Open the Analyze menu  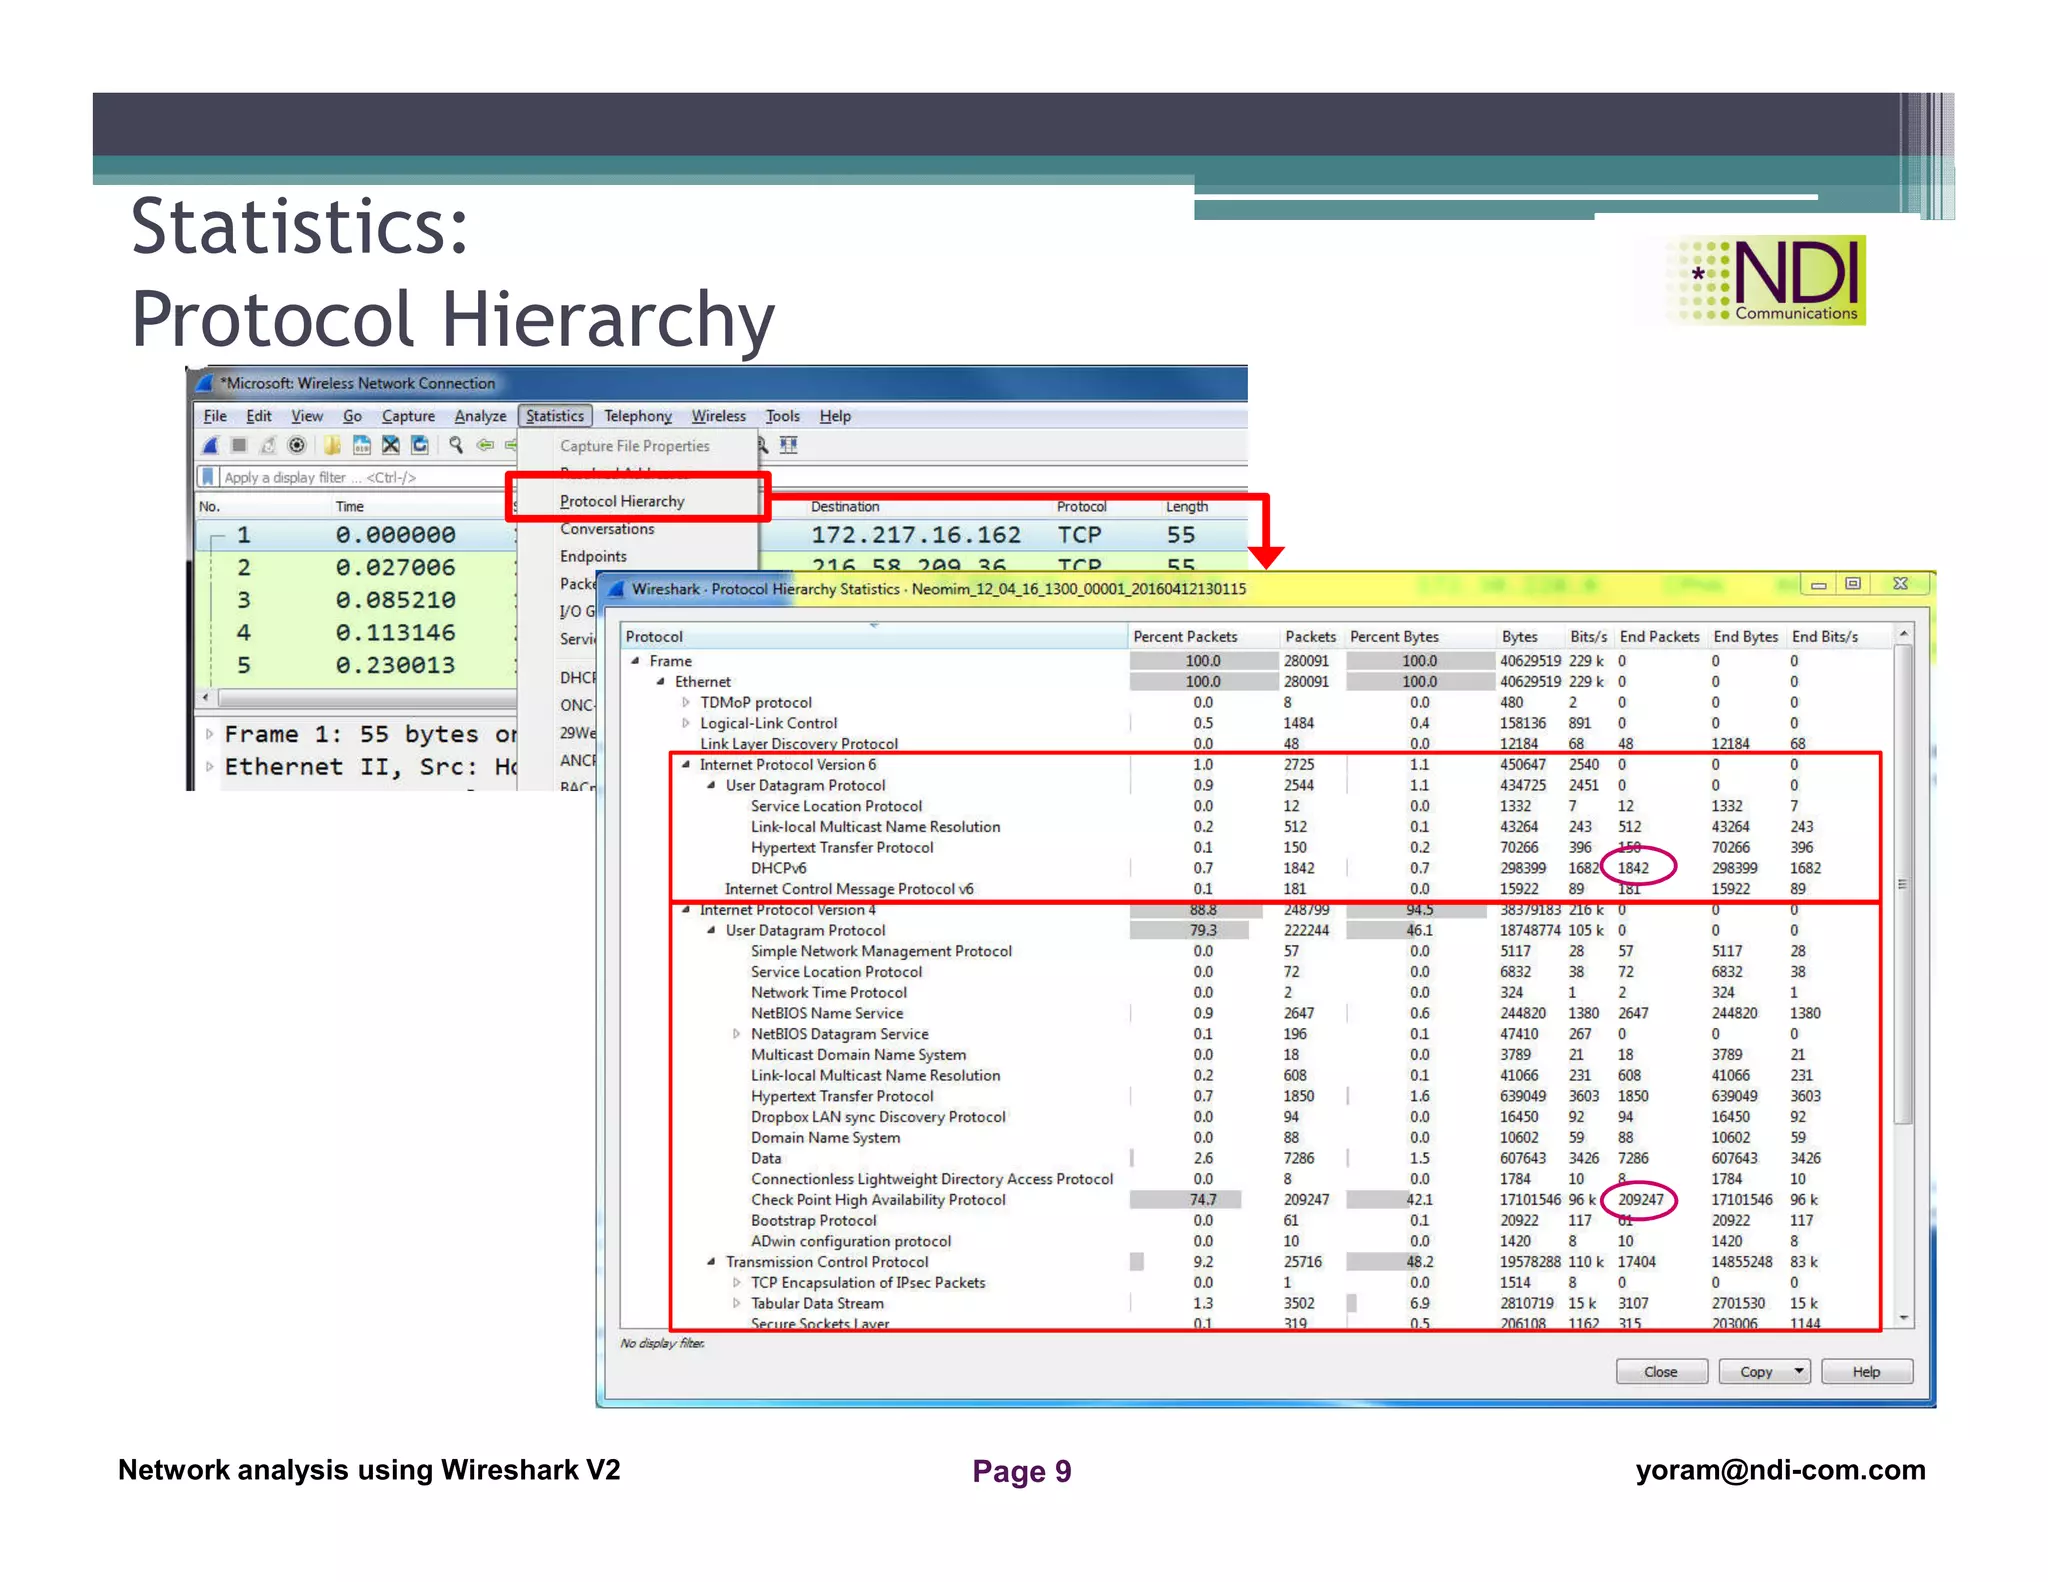pyautogui.click(x=480, y=416)
